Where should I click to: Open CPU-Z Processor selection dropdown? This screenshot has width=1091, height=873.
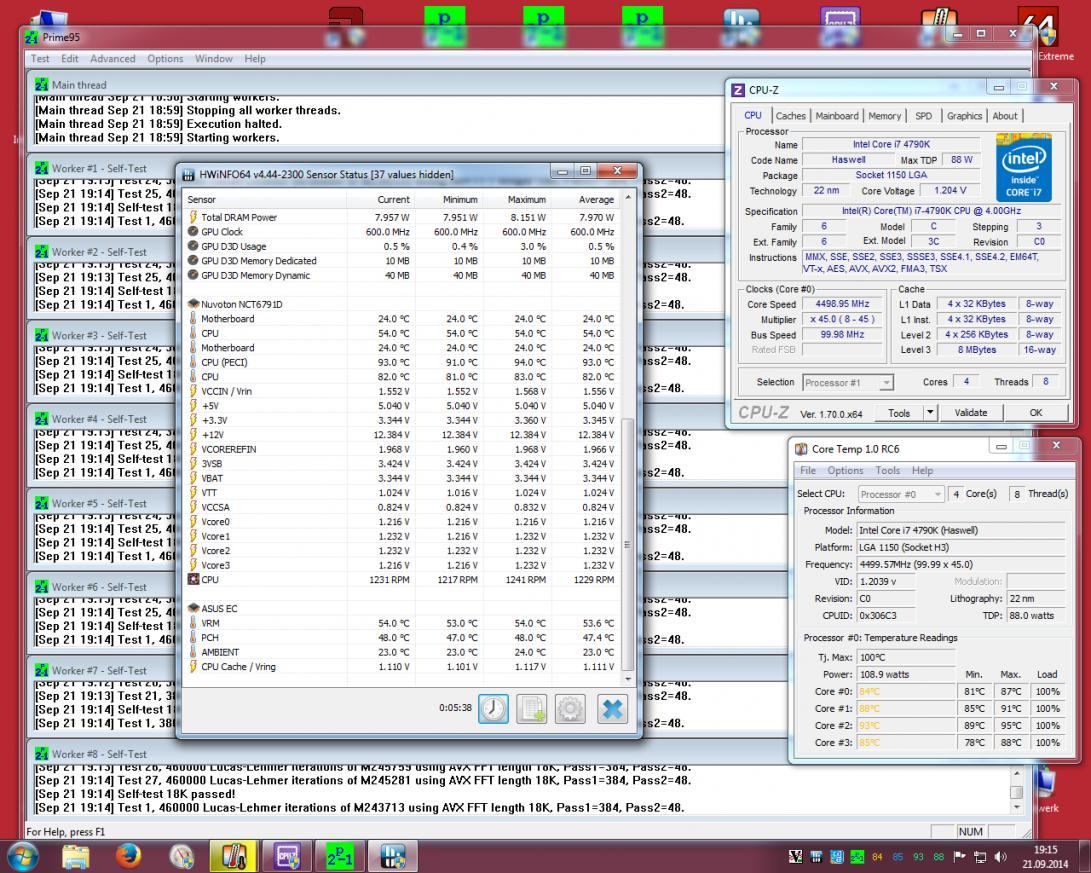coord(847,383)
